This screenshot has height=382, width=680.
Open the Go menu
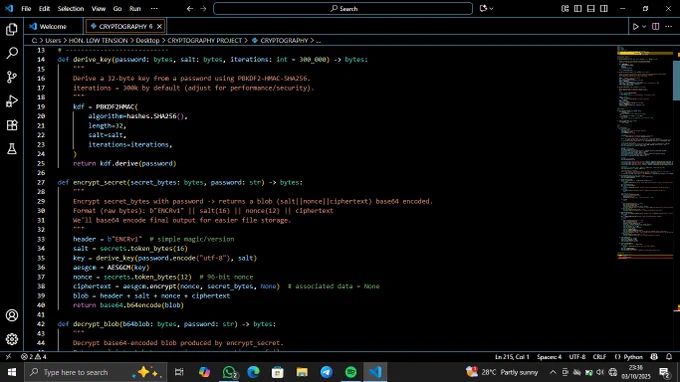pos(117,8)
